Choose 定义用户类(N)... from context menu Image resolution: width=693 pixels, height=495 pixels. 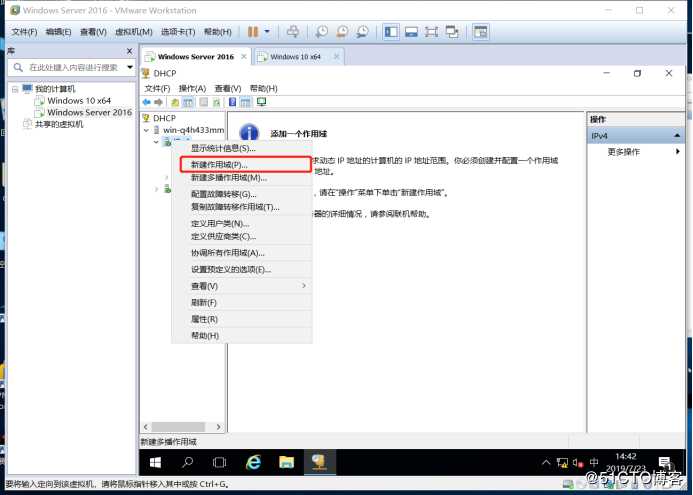[x=242, y=223]
